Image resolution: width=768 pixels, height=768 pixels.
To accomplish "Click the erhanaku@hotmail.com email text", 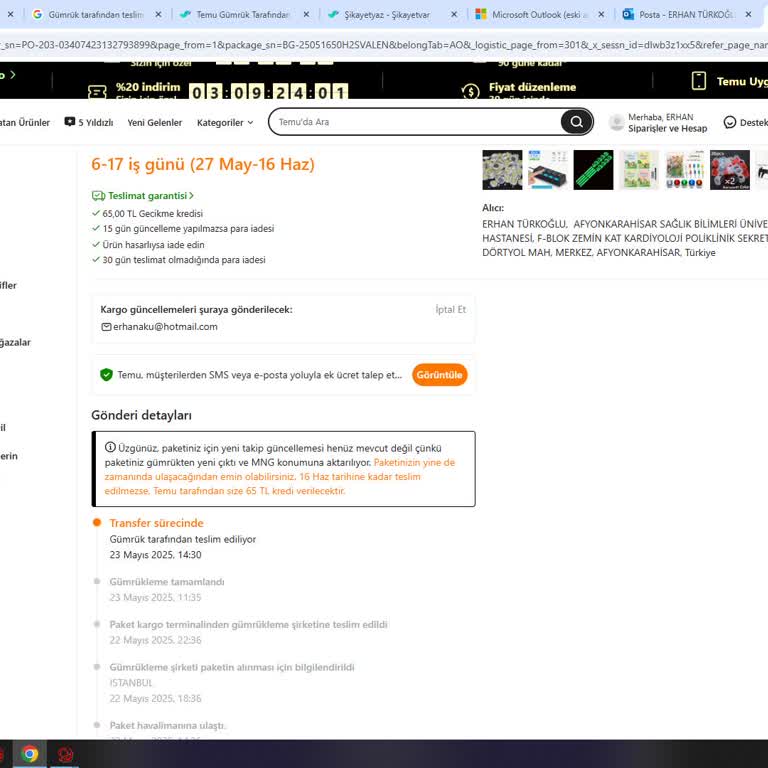I will pos(165,327).
